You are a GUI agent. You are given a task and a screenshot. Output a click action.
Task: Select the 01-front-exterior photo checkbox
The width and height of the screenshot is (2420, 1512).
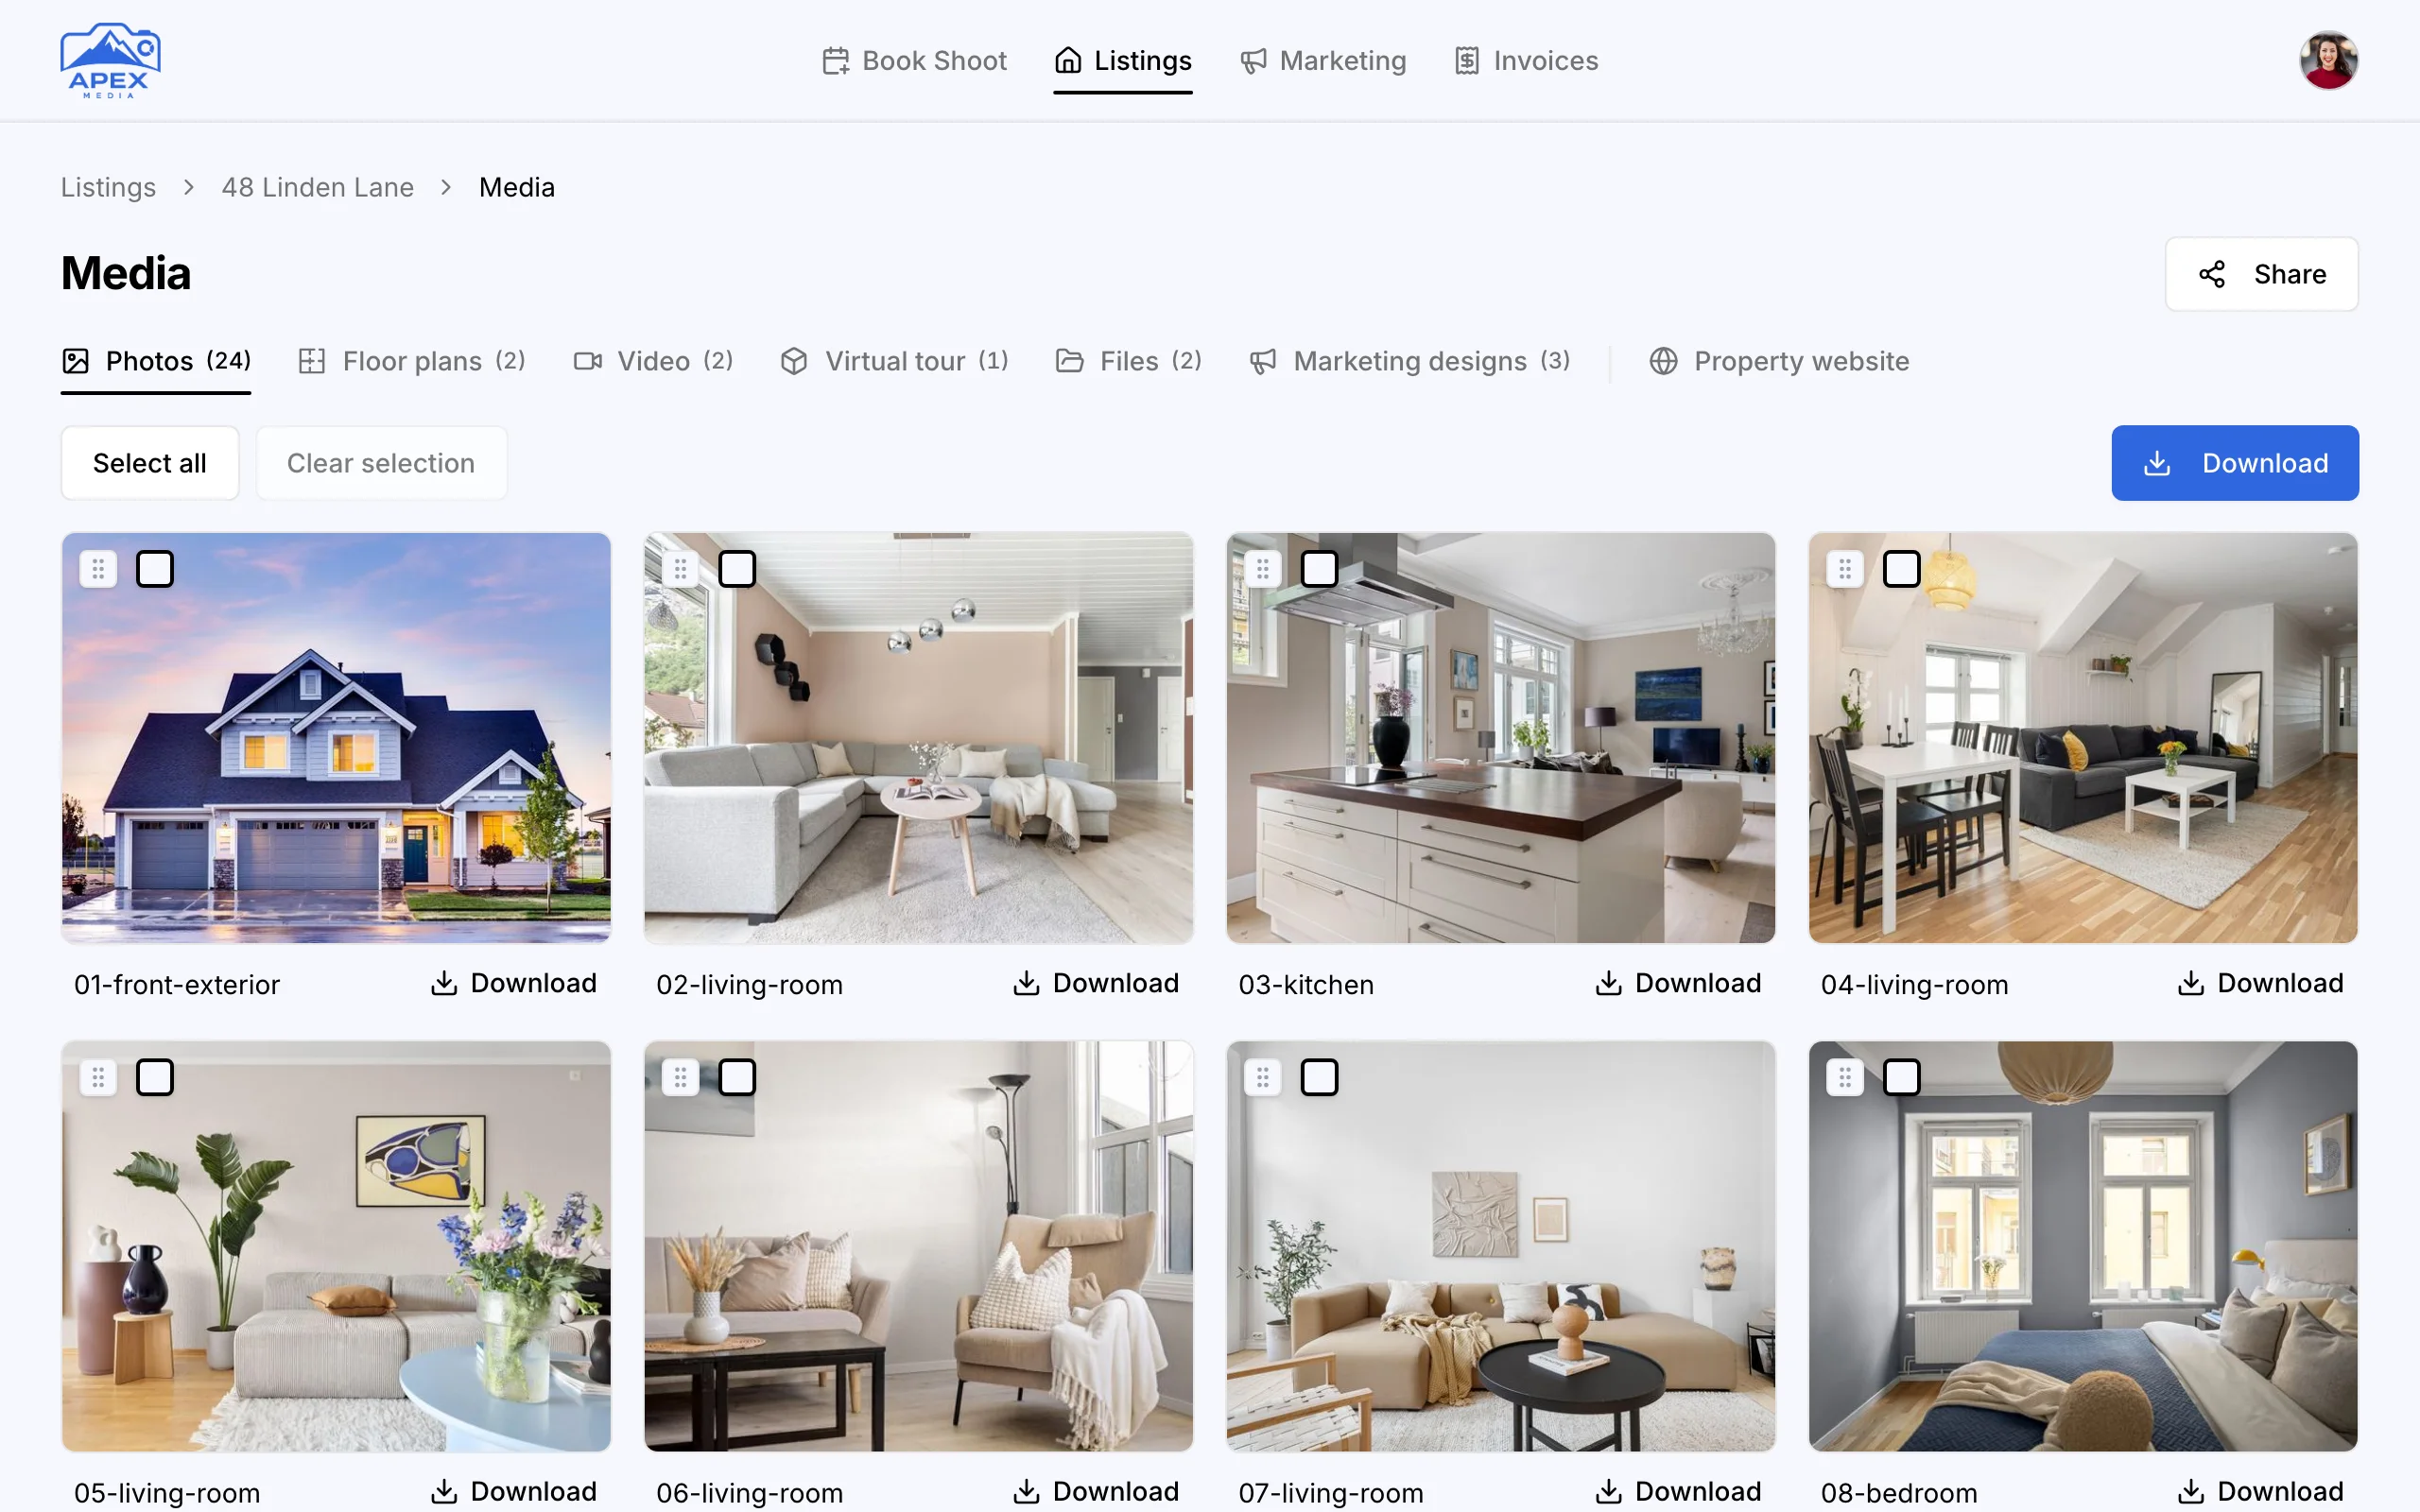[155, 569]
